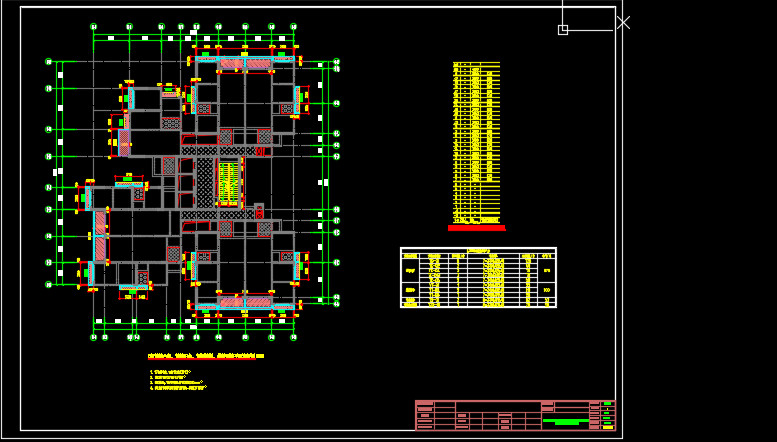
Task: Select the red-underlined drawing title below the plan
Action: (x=206, y=356)
